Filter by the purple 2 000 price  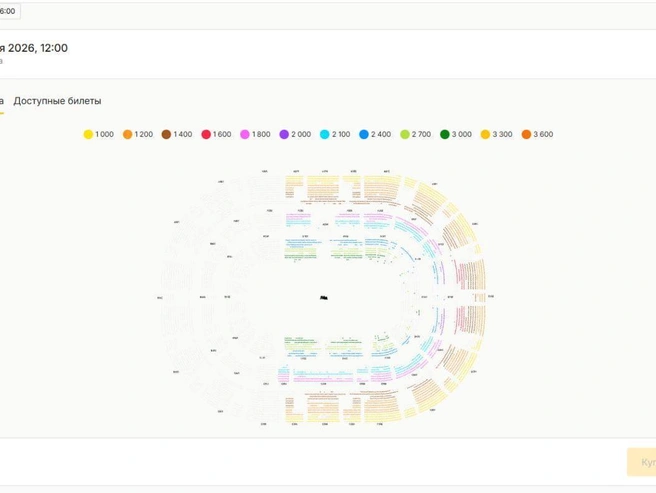click(x=284, y=134)
